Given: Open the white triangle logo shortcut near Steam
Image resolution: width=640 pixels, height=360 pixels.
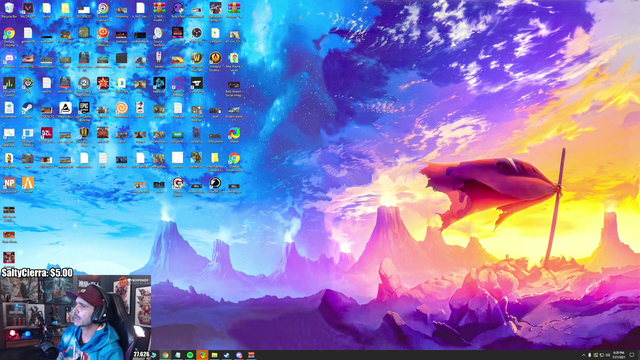Looking at the screenshot, I should click(65, 108).
